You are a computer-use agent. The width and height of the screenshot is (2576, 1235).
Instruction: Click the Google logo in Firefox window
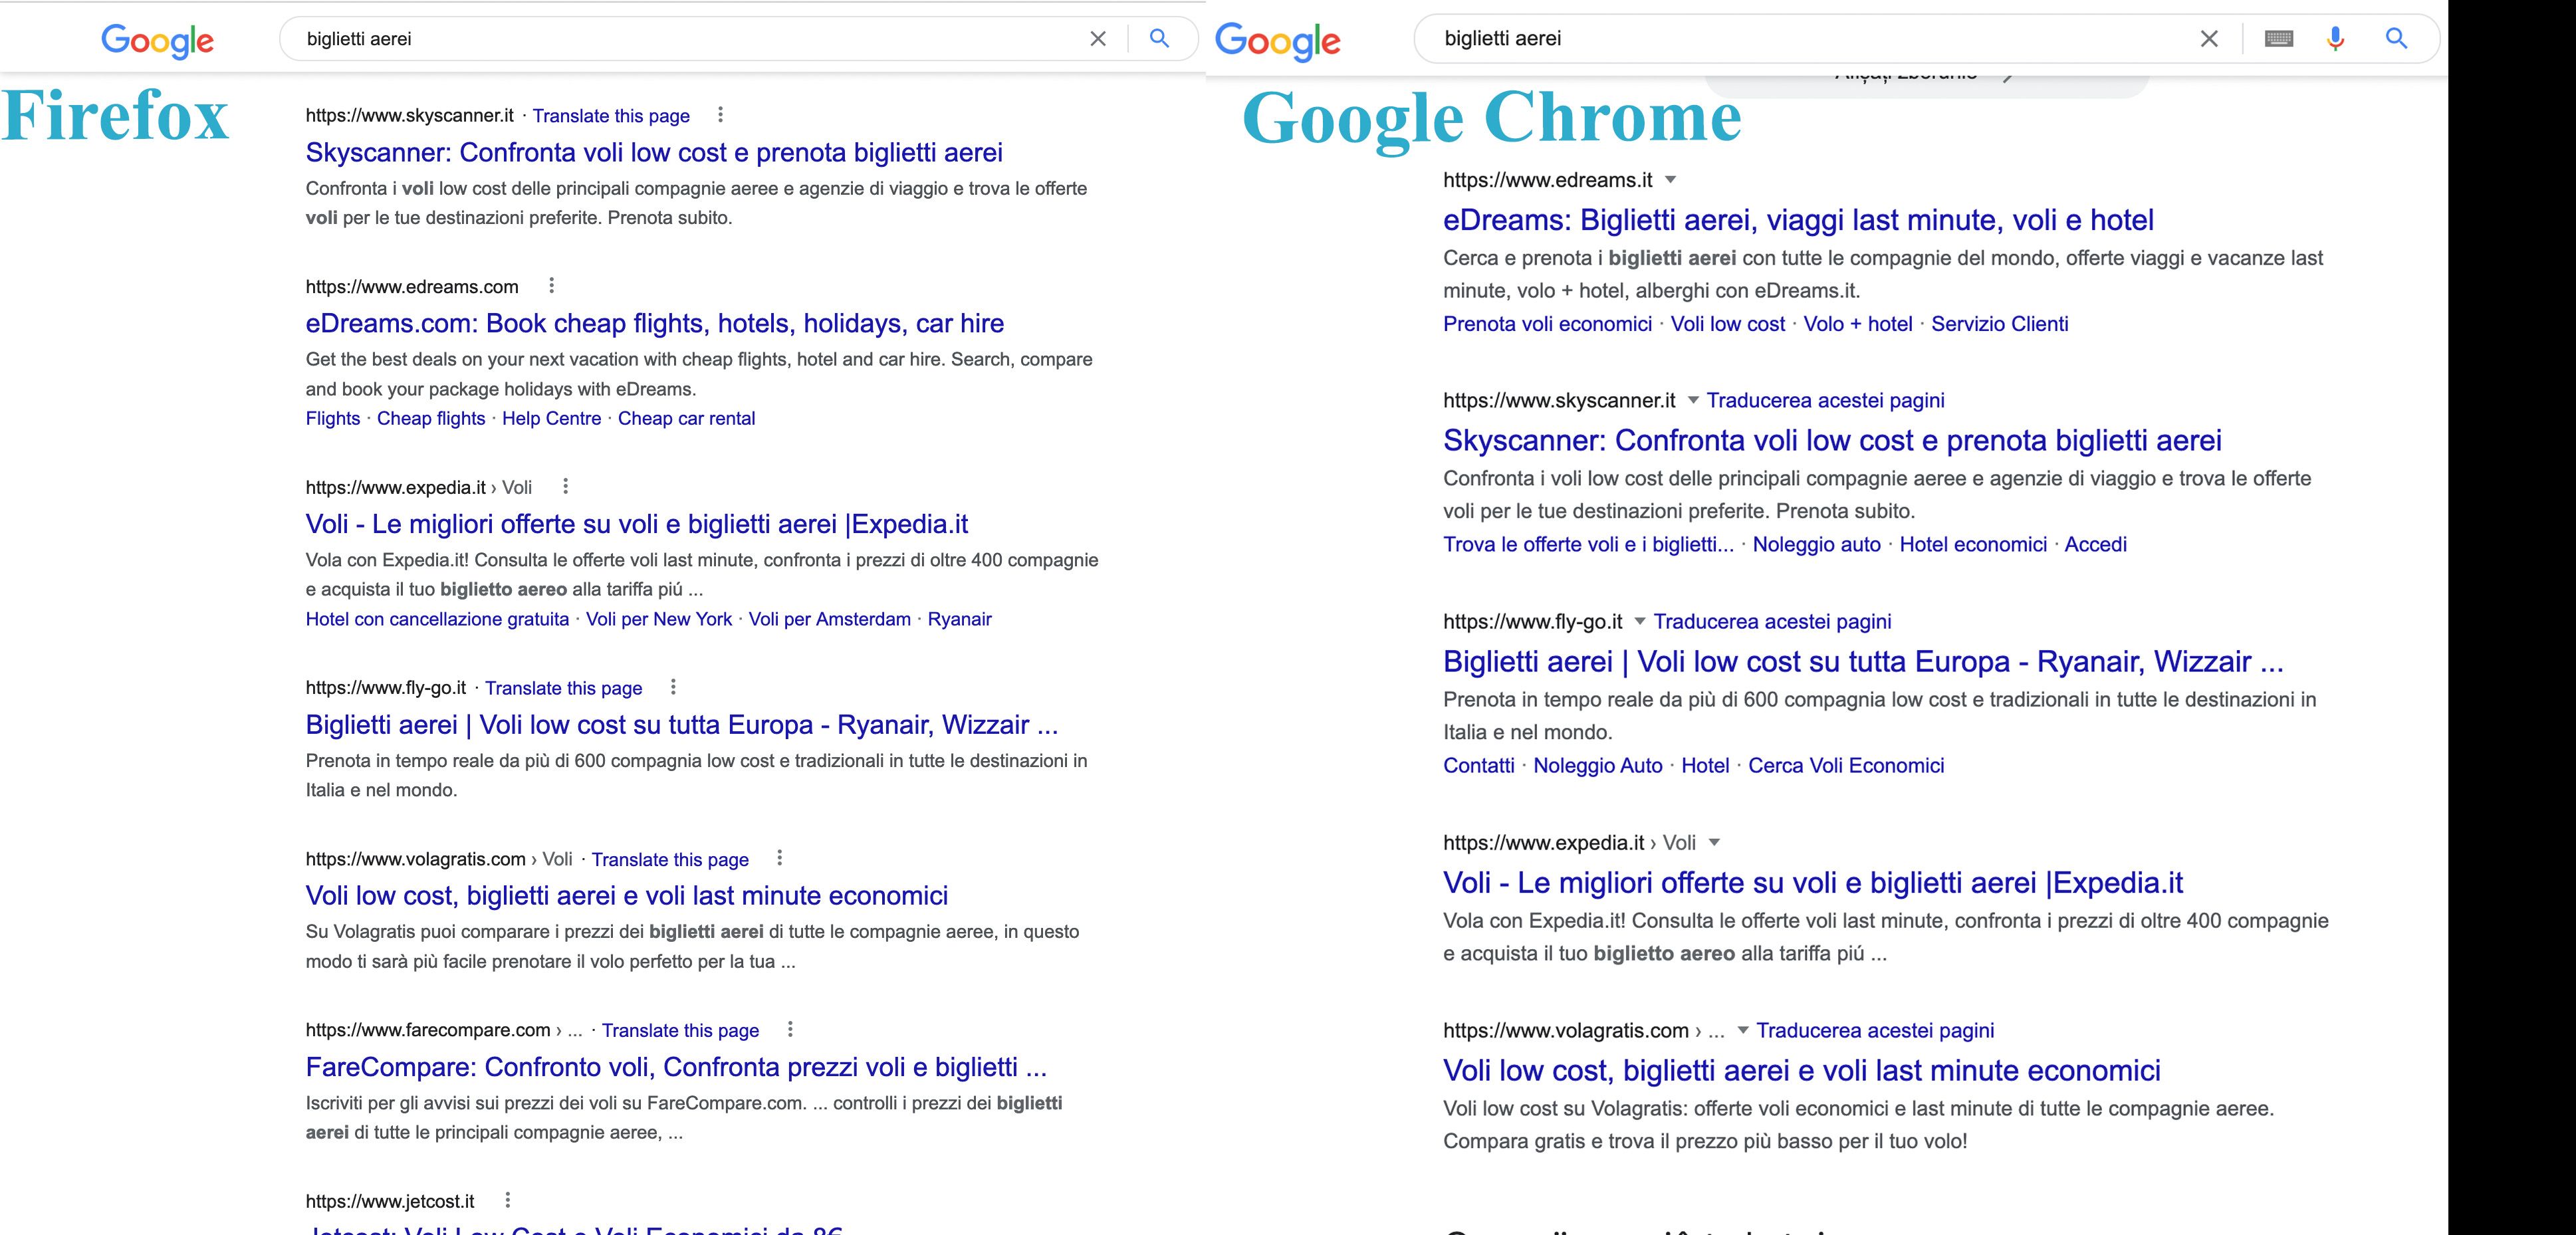(157, 40)
